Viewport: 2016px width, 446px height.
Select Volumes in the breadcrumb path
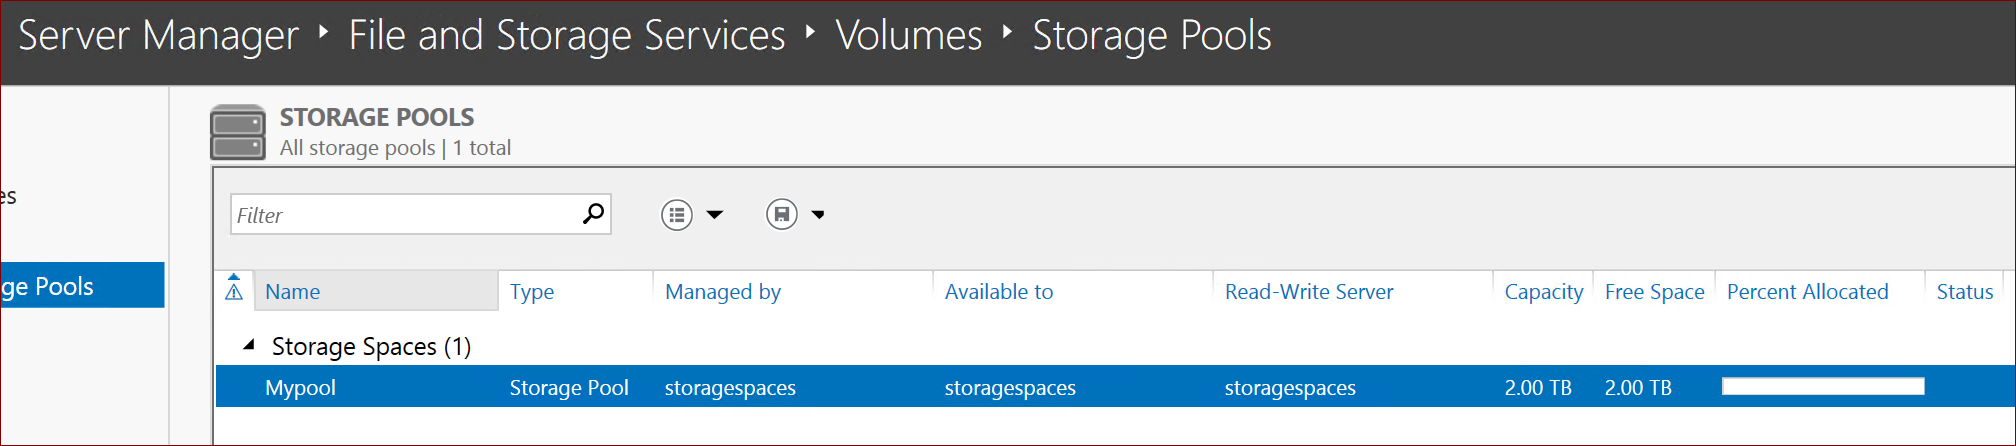pos(909,36)
